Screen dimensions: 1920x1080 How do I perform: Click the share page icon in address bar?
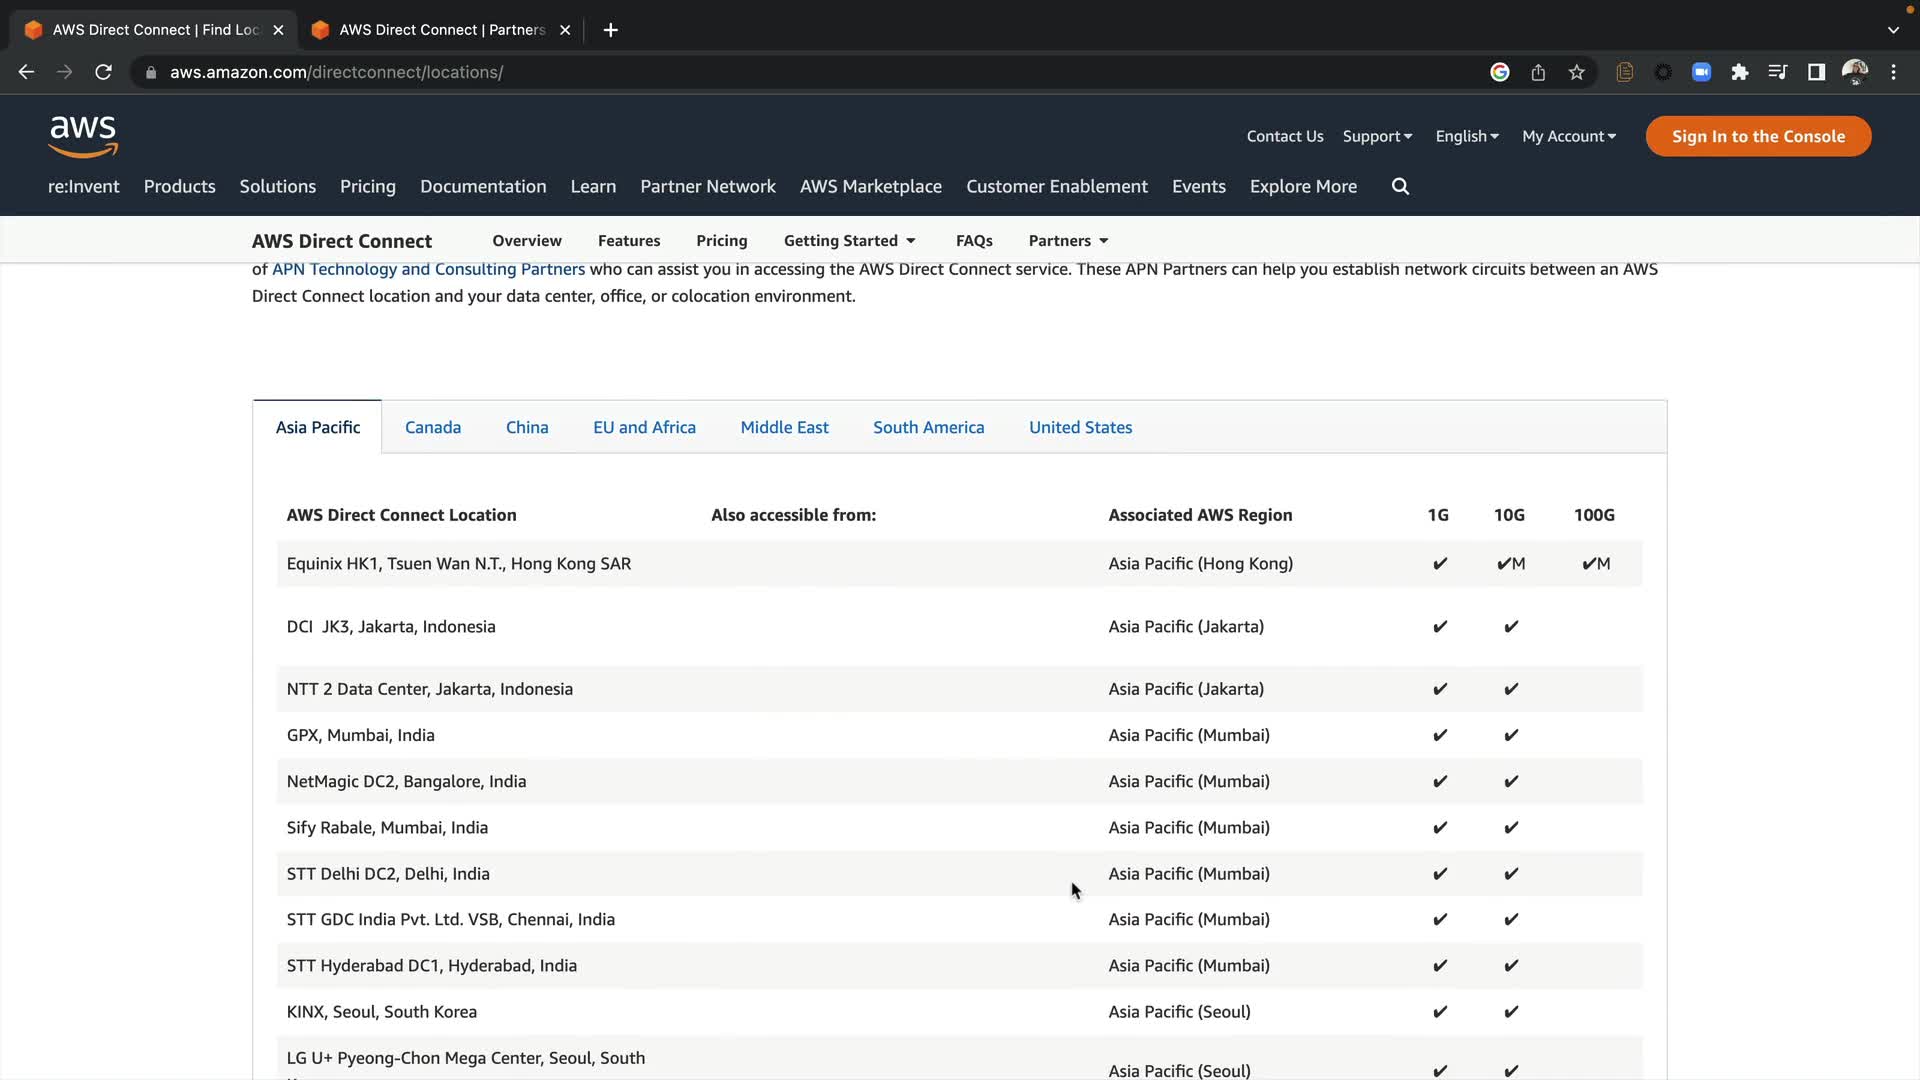point(1538,72)
